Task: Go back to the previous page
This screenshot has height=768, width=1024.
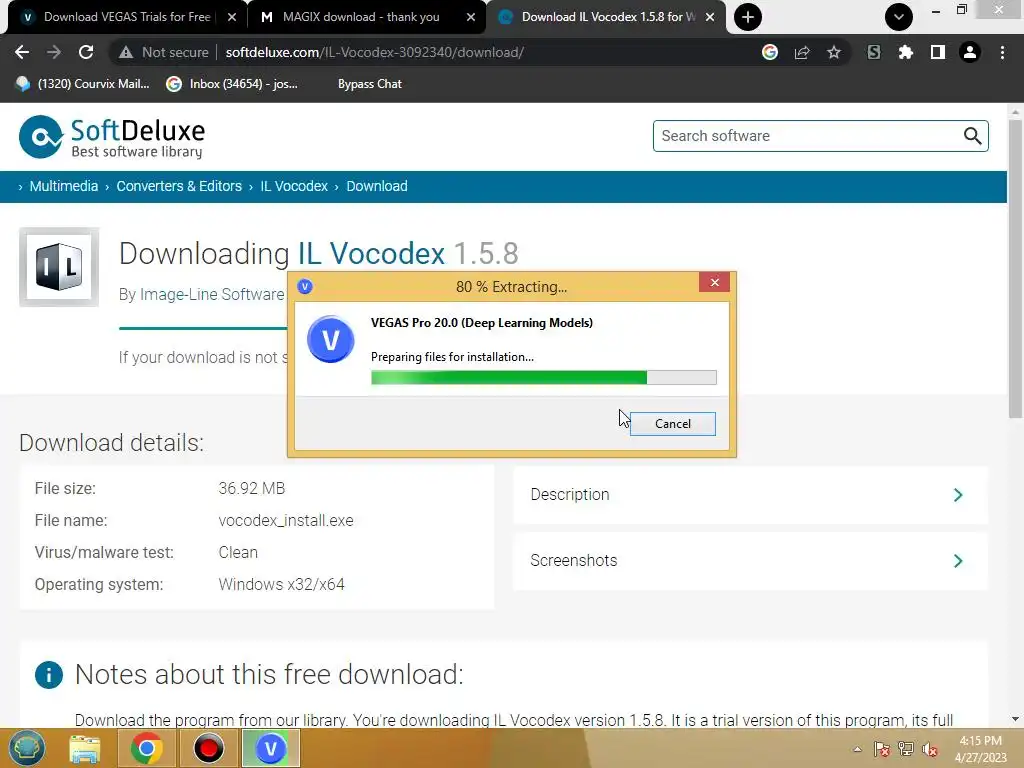Action: 22,52
